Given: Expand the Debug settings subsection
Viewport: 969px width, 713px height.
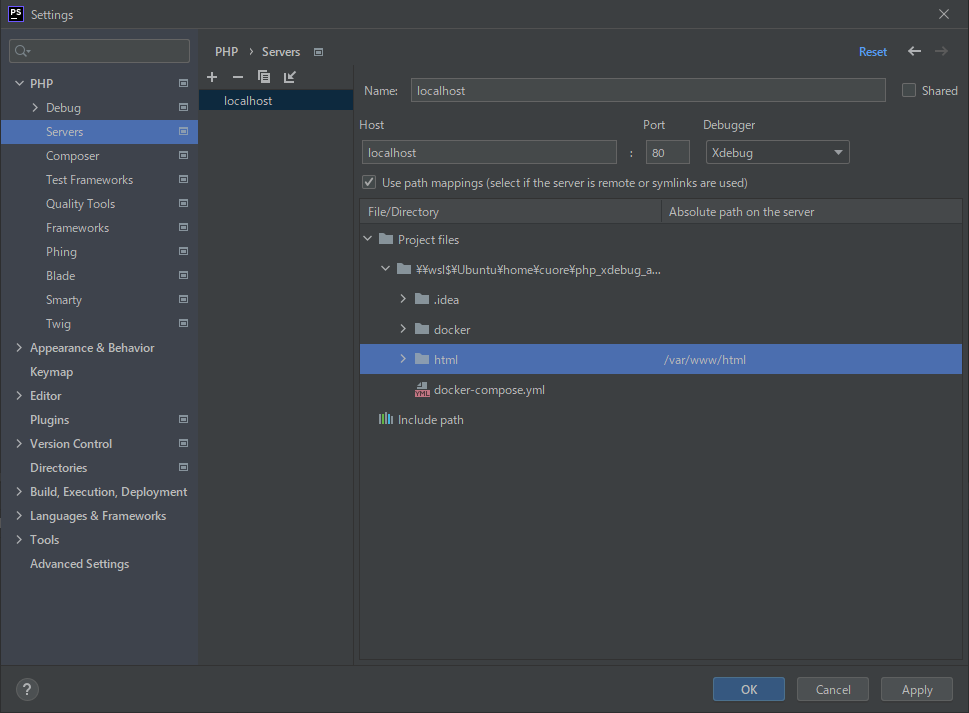Looking at the screenshot, I should (35, 108).
